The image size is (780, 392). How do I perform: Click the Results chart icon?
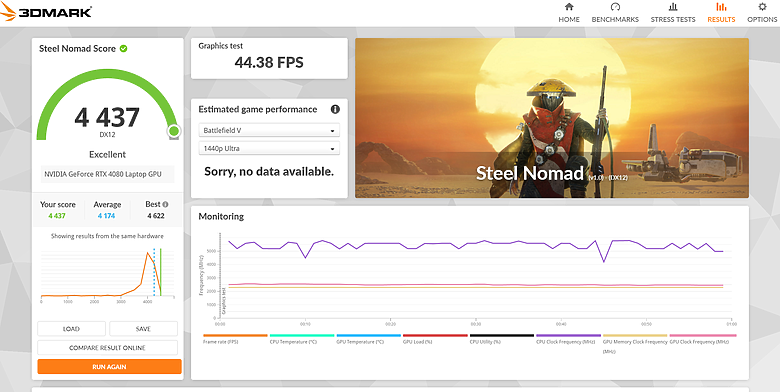(721, 7)
